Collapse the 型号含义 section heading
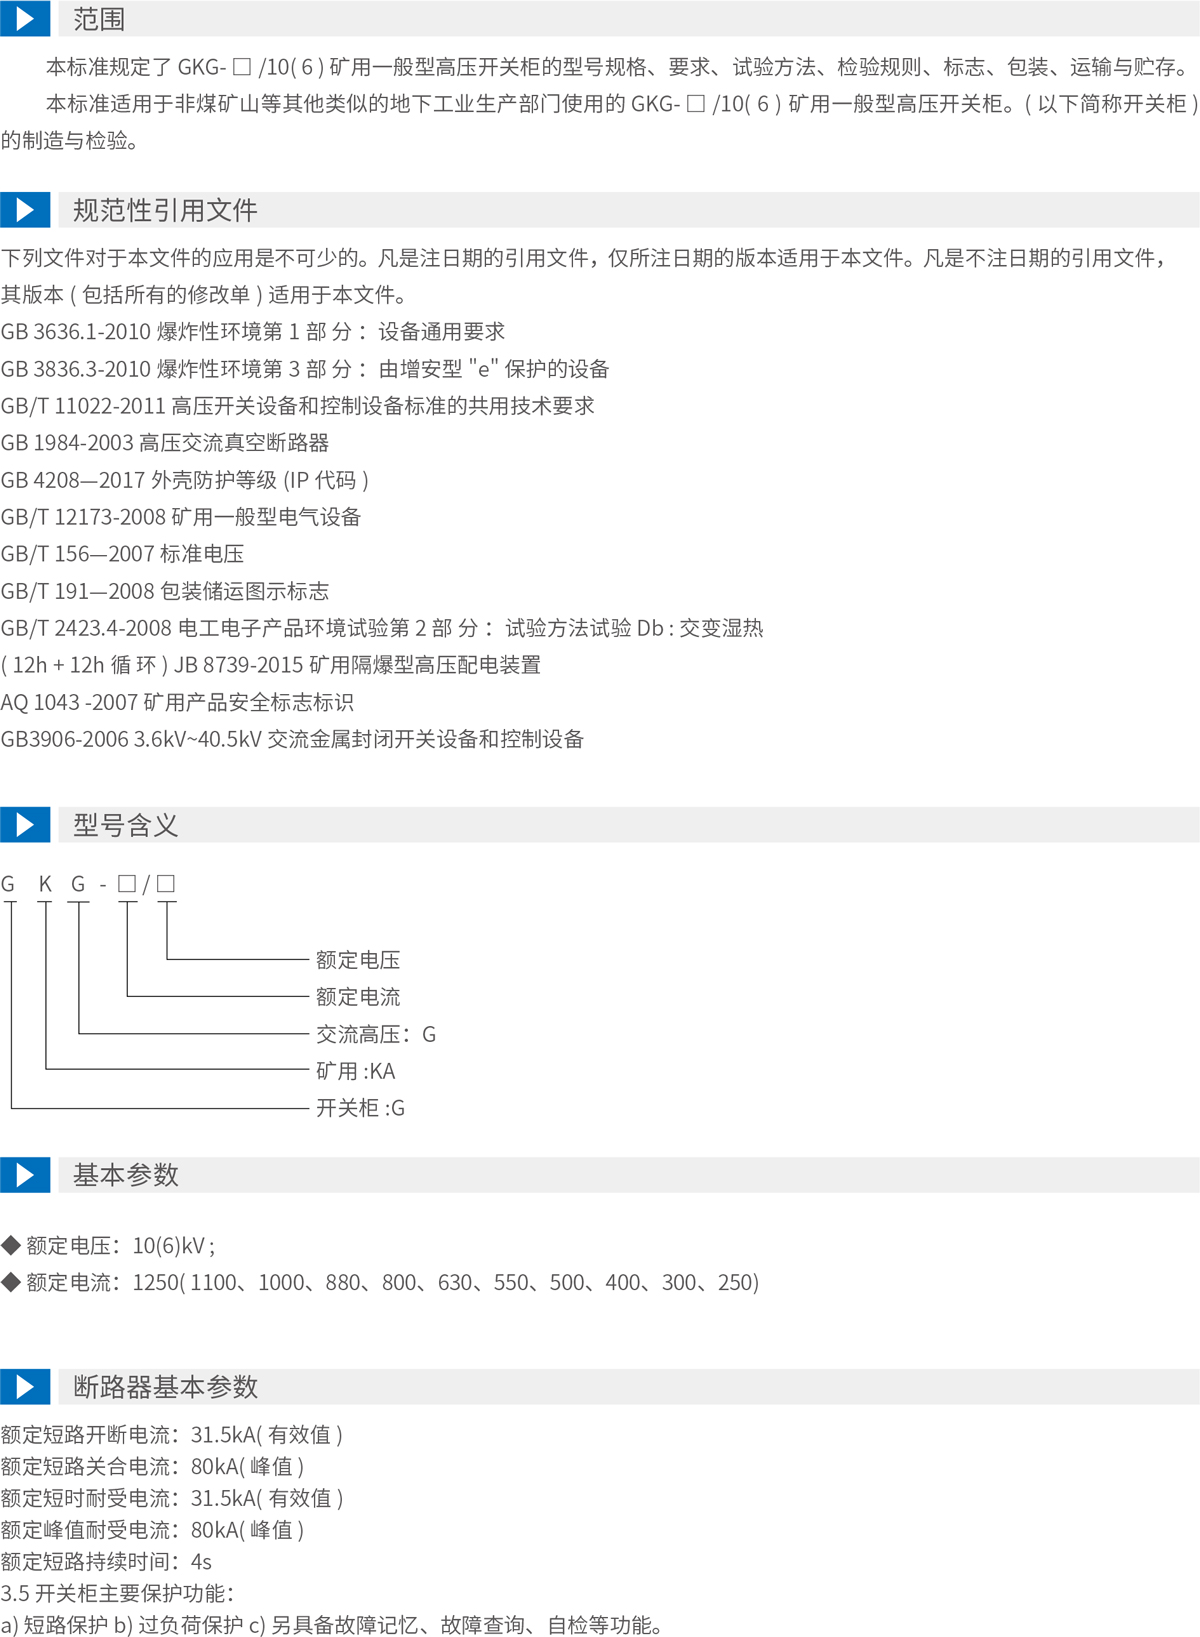This screenshot has height=1637, width=1200. coord(125,825)
